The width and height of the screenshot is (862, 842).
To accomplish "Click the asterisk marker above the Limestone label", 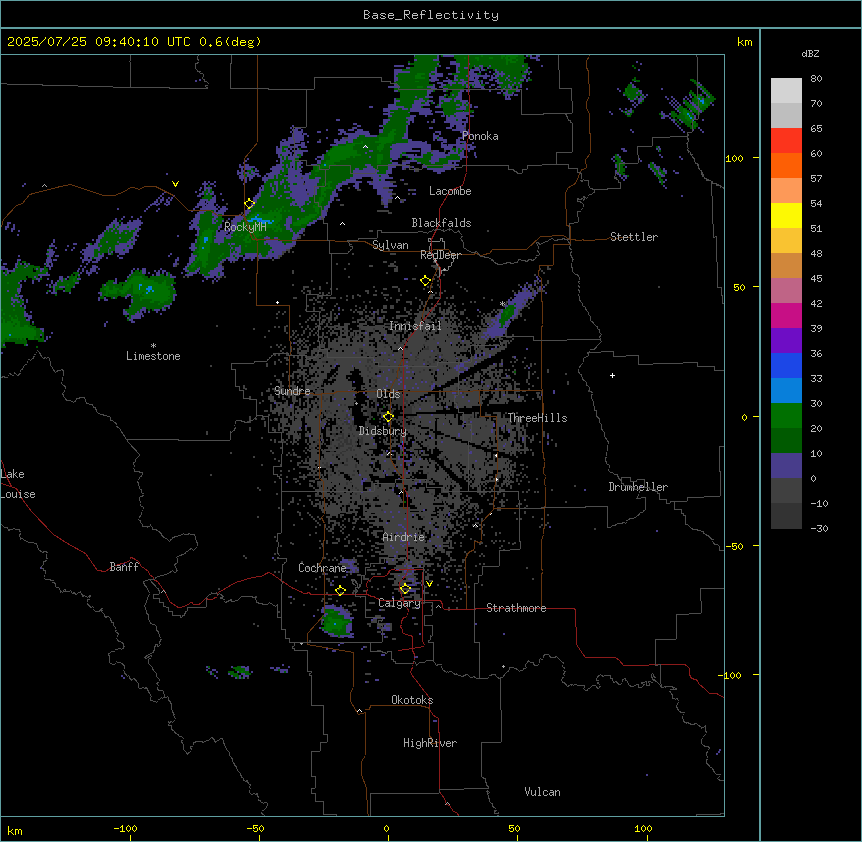I will 153,346.
